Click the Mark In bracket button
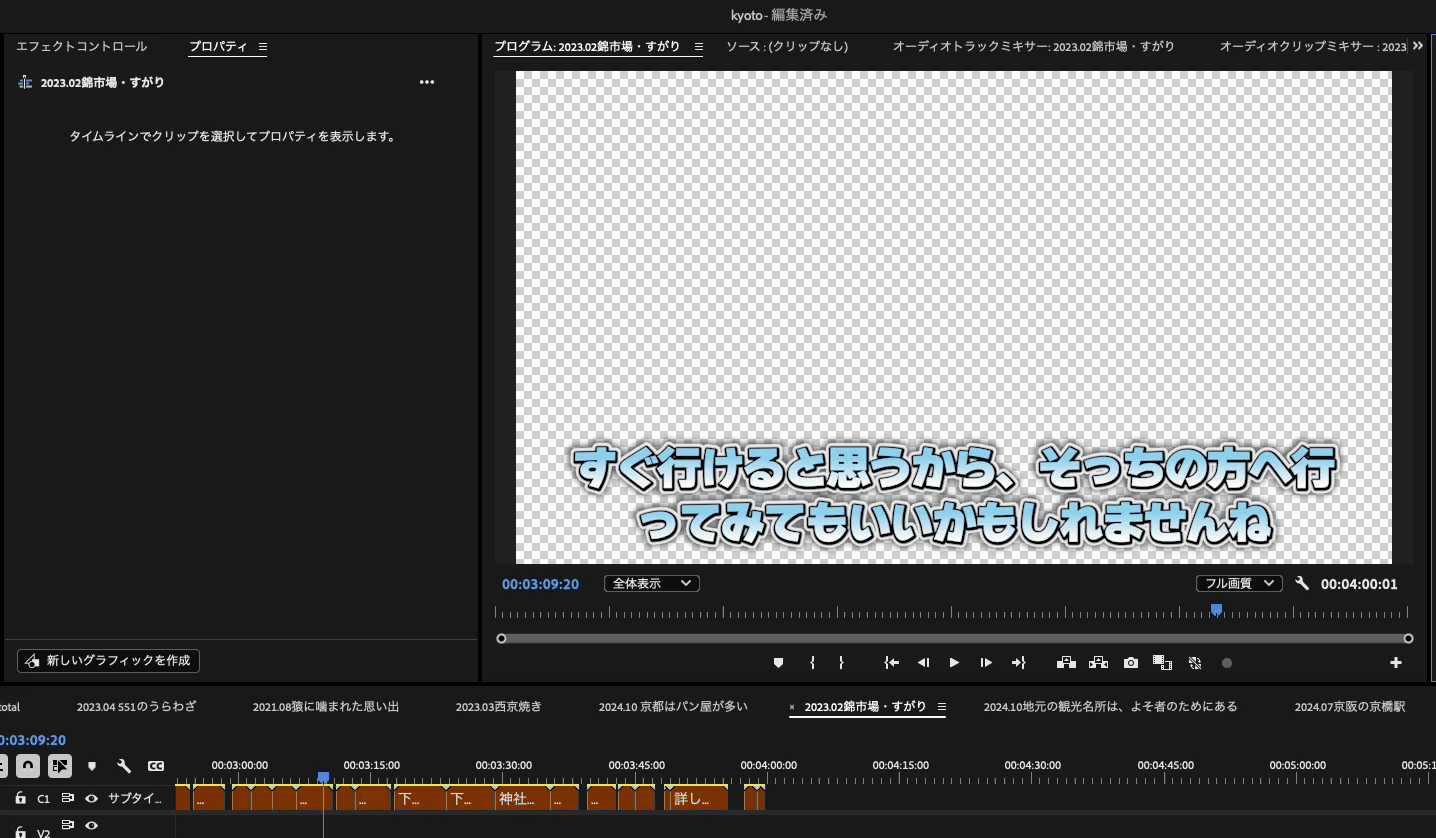The width and height of the screenshot is (1436, 838). 812,662
